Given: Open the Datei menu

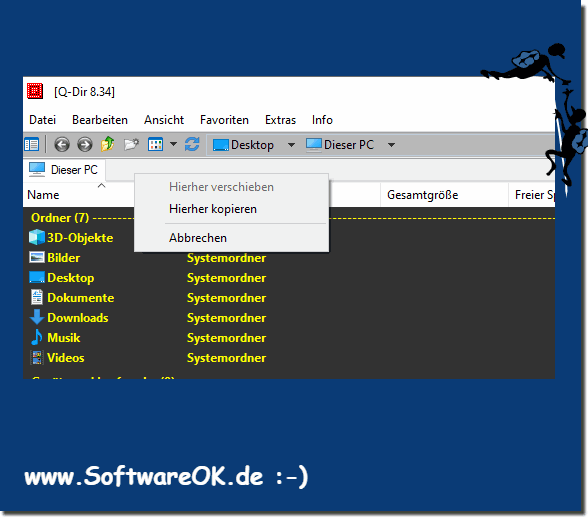Looking at the screenshot, I should click(x=42, y=120).
